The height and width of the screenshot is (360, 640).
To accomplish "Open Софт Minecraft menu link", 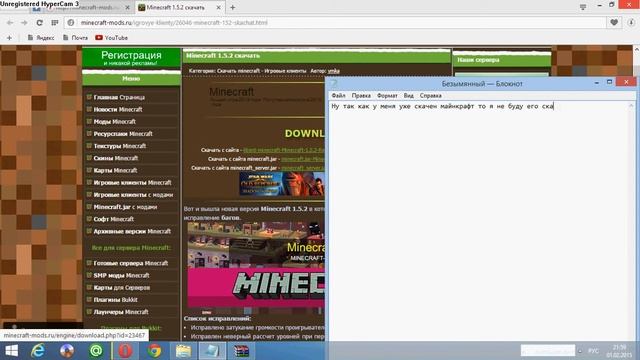I will (x=113, y=219).
